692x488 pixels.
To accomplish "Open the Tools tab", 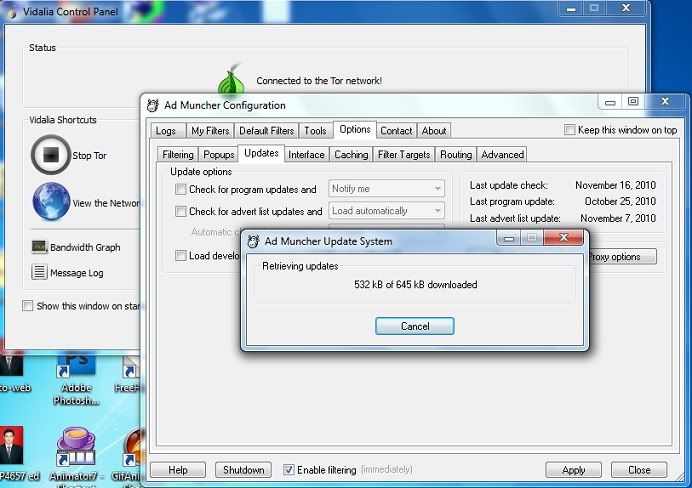I will click(x=315, y=131).
